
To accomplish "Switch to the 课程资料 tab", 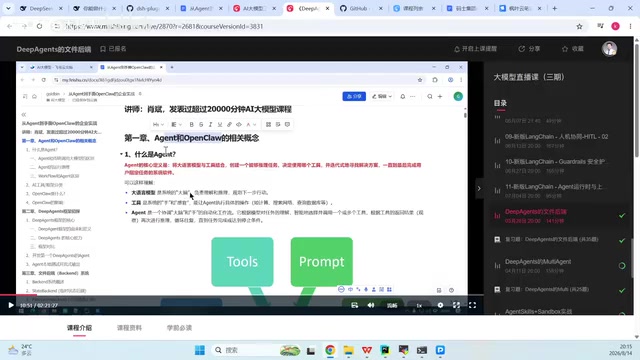I will coord(129,328).
